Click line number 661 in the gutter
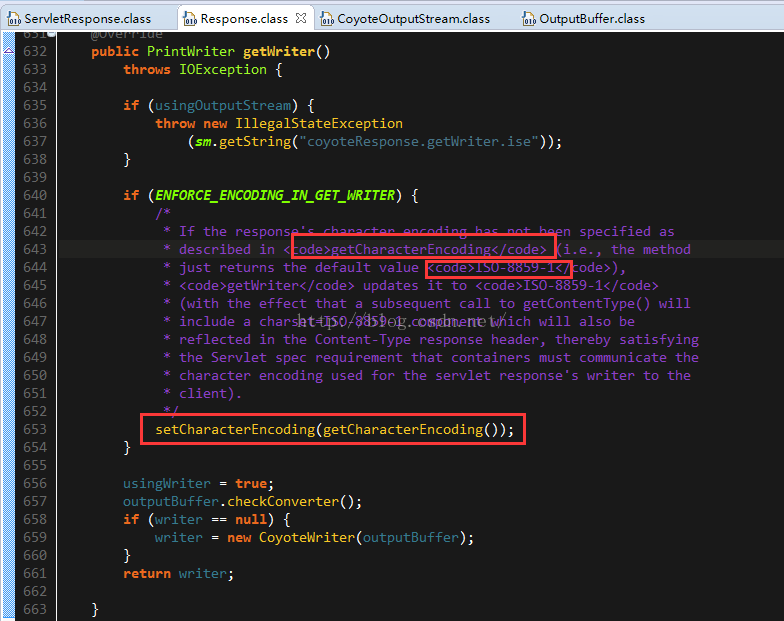The width and height of the screenshot is (784, 621). coord(35,573)
